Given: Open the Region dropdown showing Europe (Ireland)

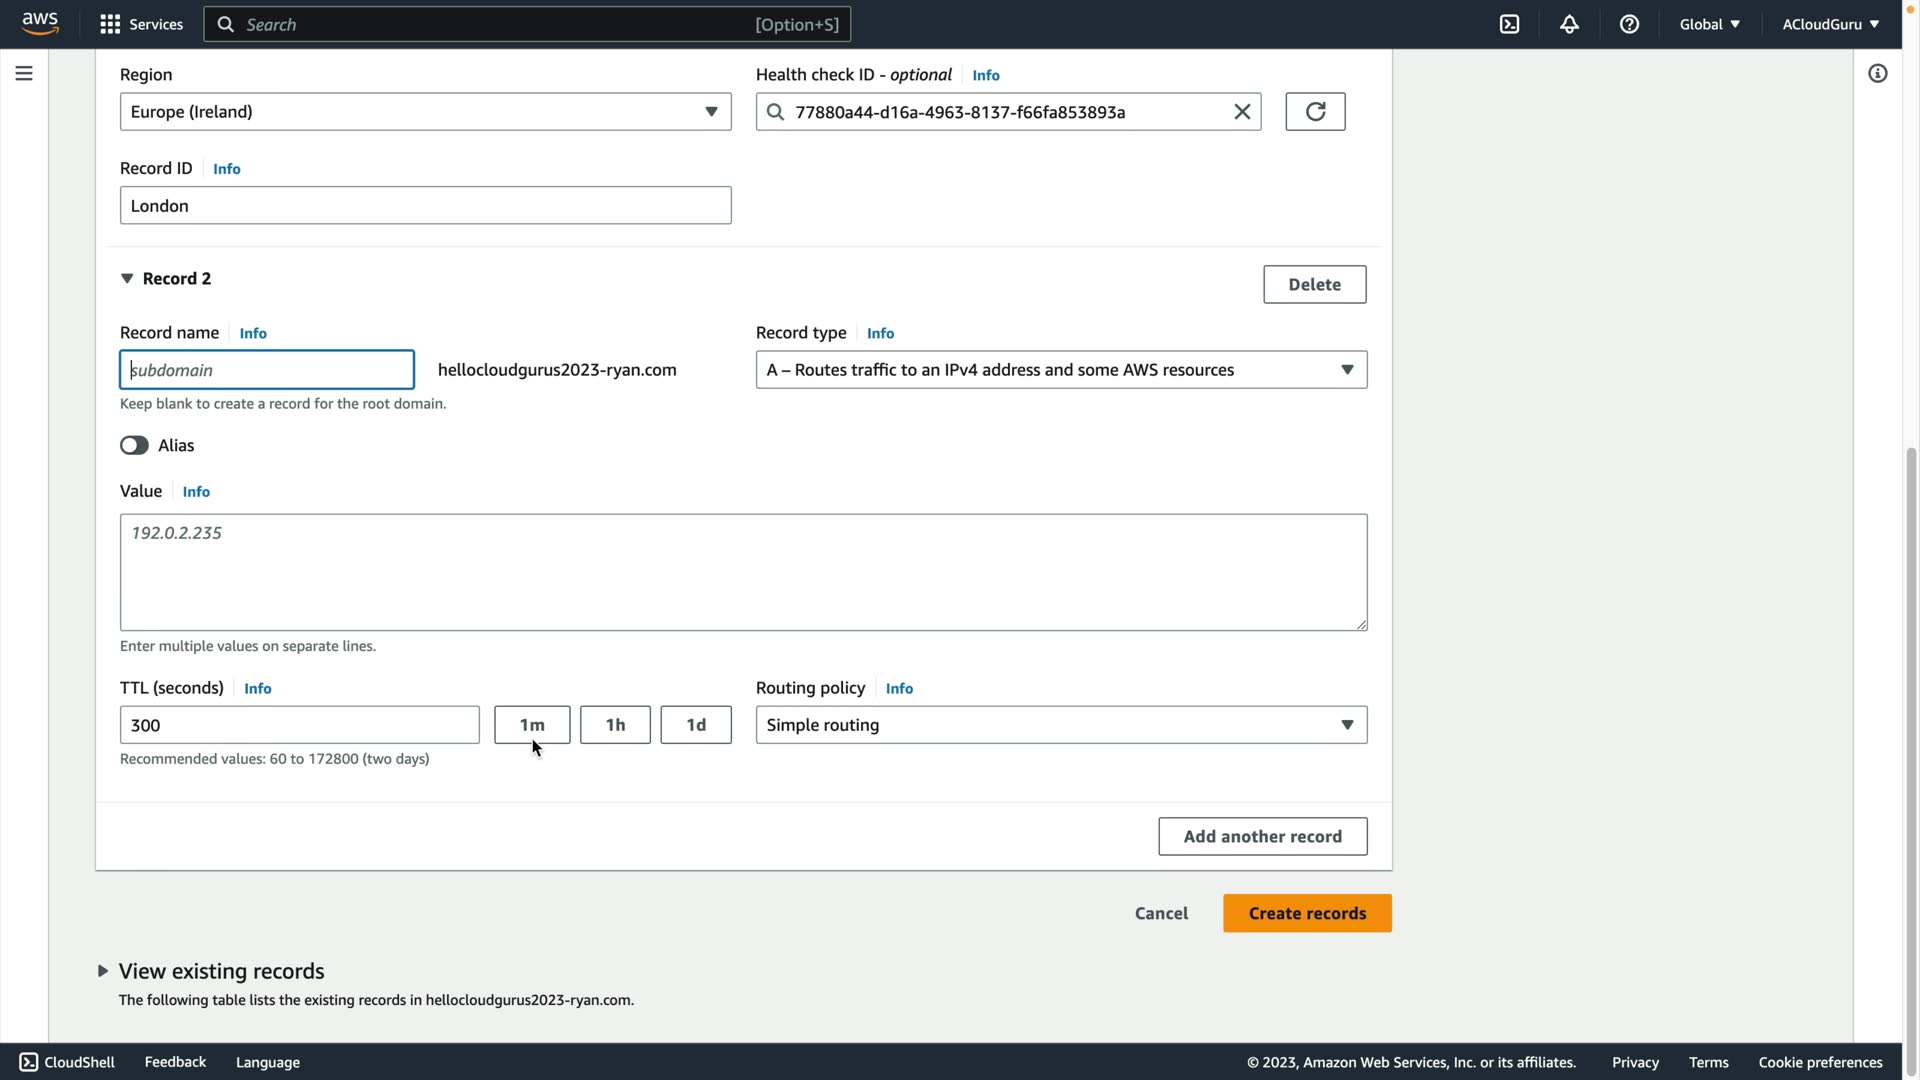Looking at the screenshot, I should pos(425,112).
